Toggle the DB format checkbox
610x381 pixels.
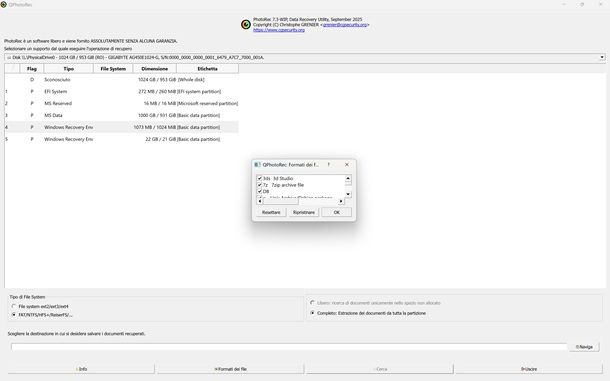click(x=259, y=191)
